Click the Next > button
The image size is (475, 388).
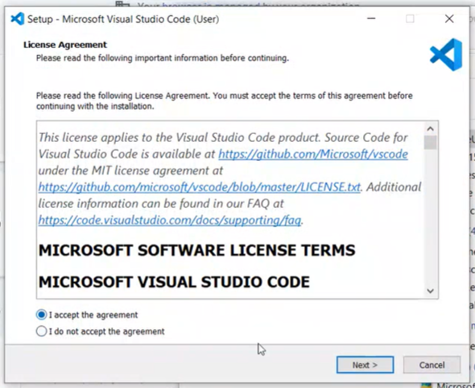(365, 365)
